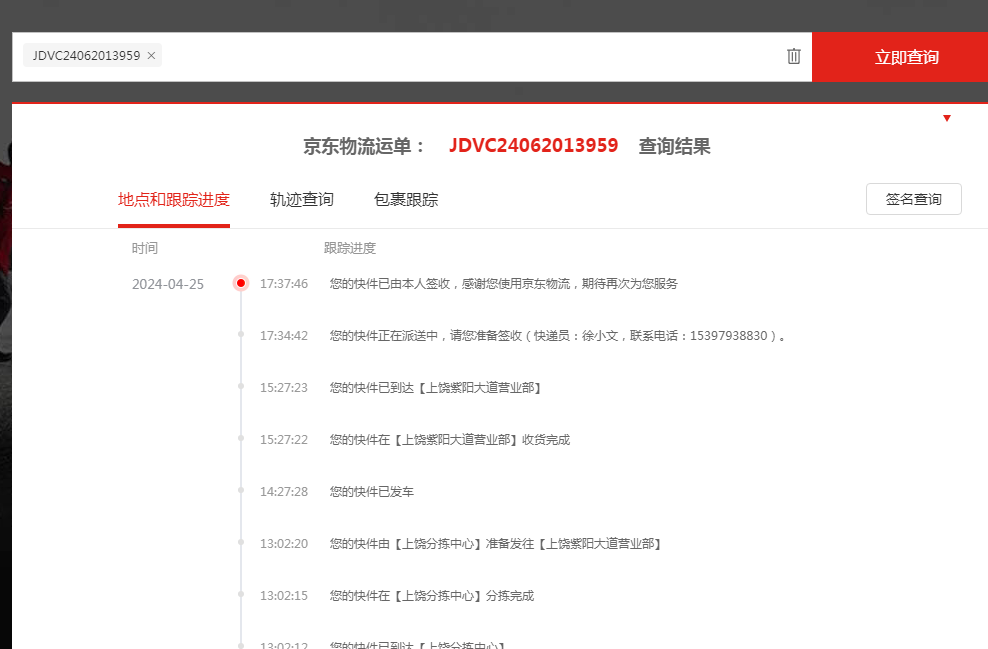
Task: Remove the JDVC24062013959 tracking number tag
Action: (151, 55)
